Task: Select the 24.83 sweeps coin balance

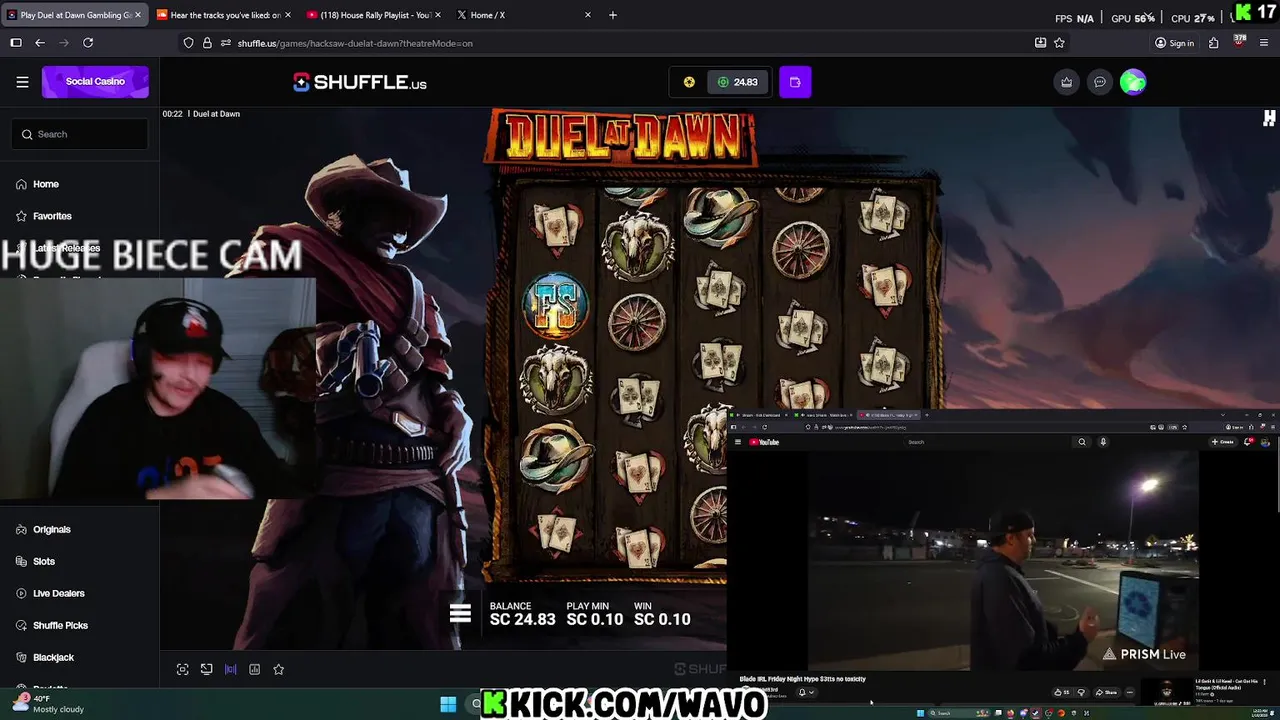Action: tap(738, 82)
